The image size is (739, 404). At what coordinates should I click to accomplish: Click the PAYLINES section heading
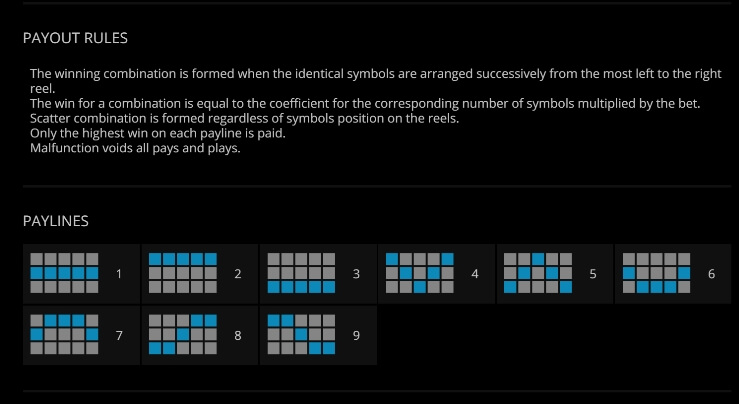[56, 221]
